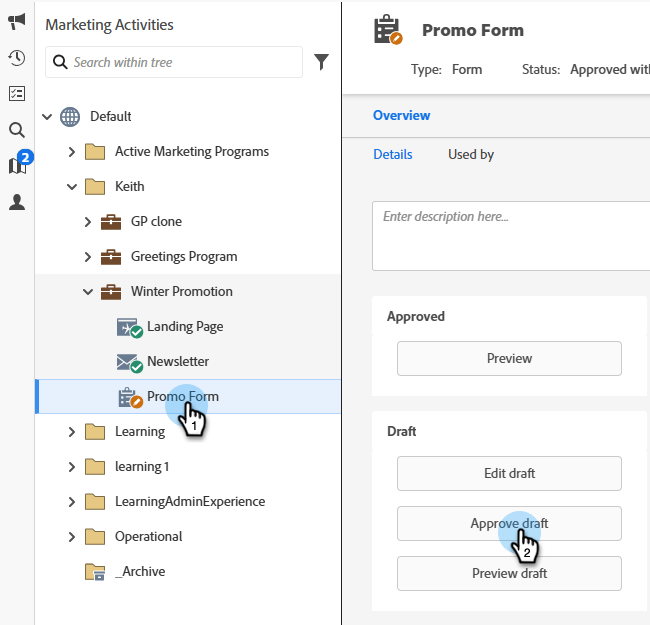Open the recent history clock icon
650x625 pixels.
tap(17, 57)
